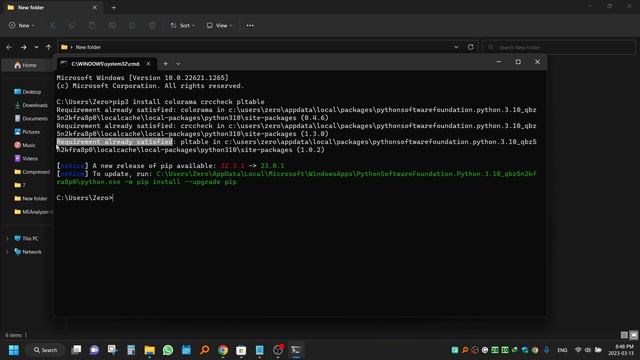Image resolution: width=640 pixels, height=360 pixels.
Task: Switch Explorer to large thumbnails view toggle
Action: click(633, 335)
